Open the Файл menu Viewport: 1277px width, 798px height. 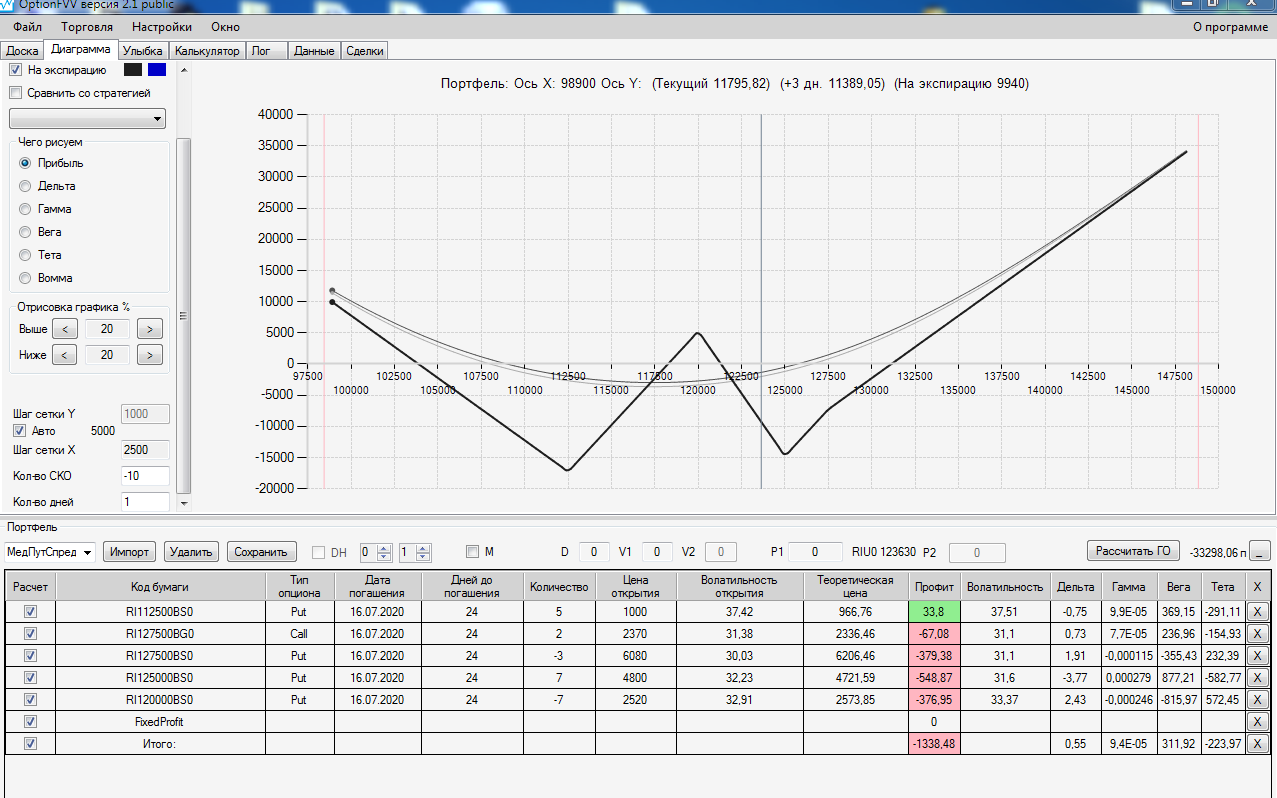[28, 27]
